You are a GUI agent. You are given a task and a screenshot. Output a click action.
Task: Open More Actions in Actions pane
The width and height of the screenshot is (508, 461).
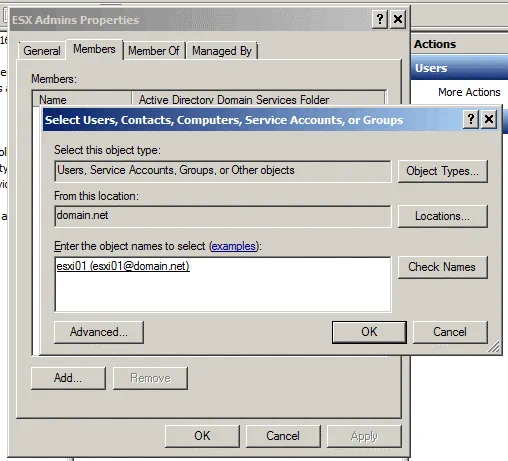[469, 92]
